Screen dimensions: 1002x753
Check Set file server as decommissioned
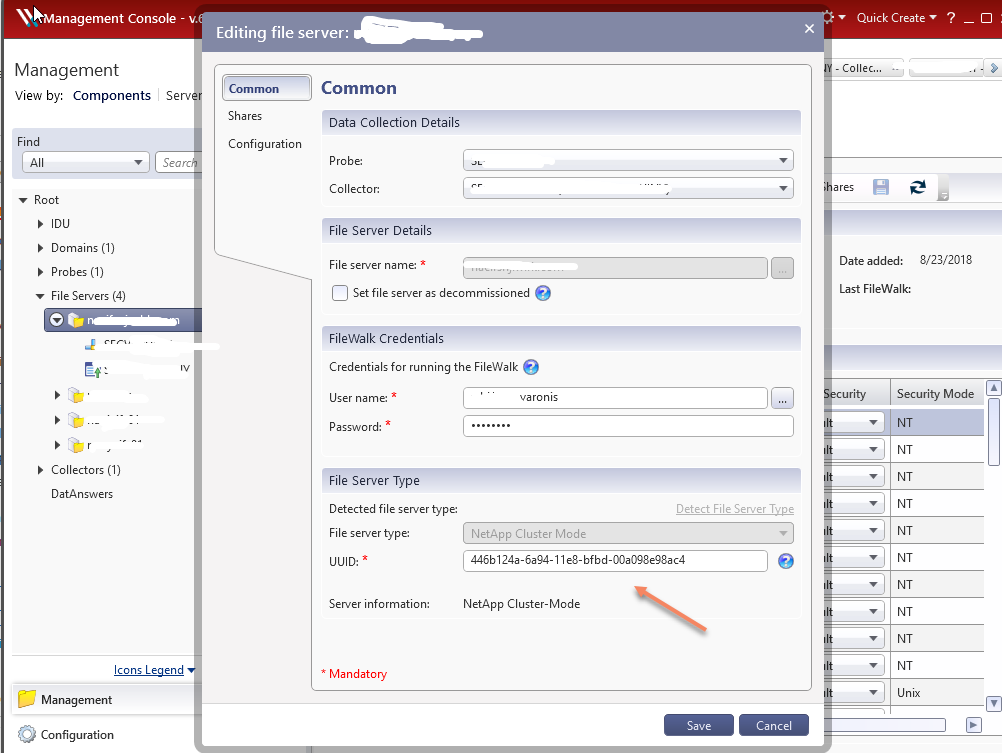340,293
